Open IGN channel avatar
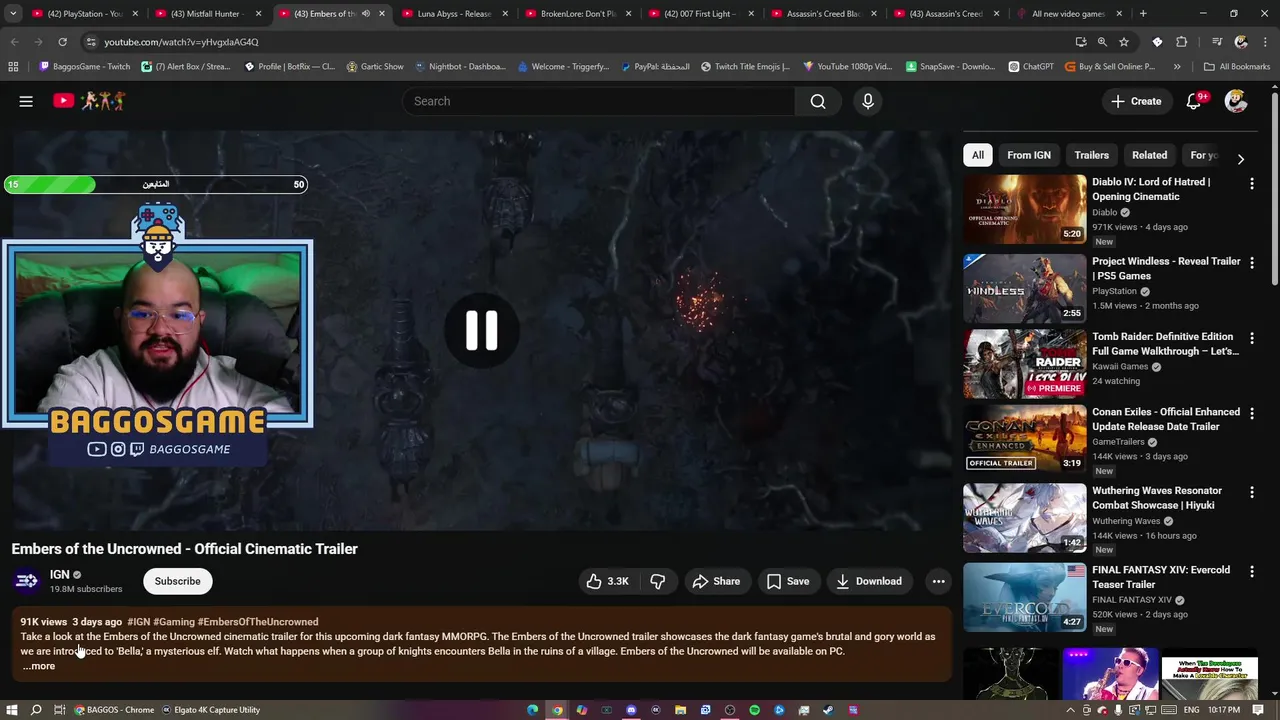Screen dimensions: 1280x720 pyautogui.click(x=27, y=581)
